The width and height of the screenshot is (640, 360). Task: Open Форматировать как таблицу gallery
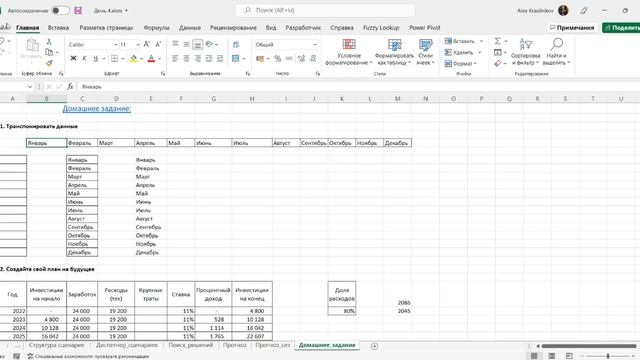pyautogui.click(x=394, y=52)
